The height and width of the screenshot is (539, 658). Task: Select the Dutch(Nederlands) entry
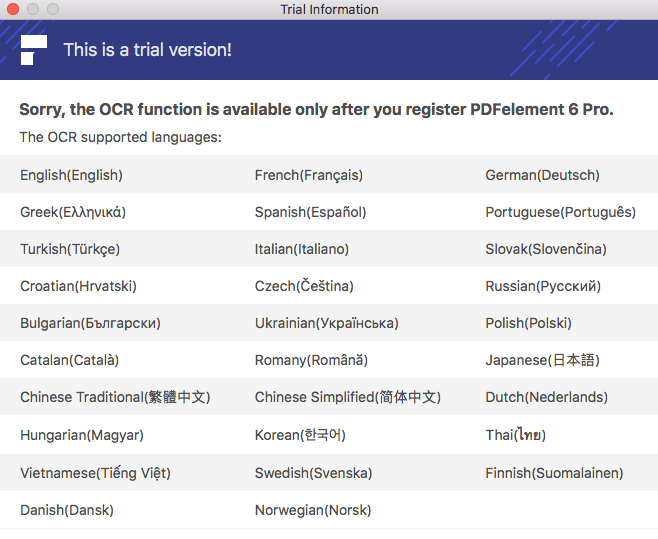[x=546, y=397]
